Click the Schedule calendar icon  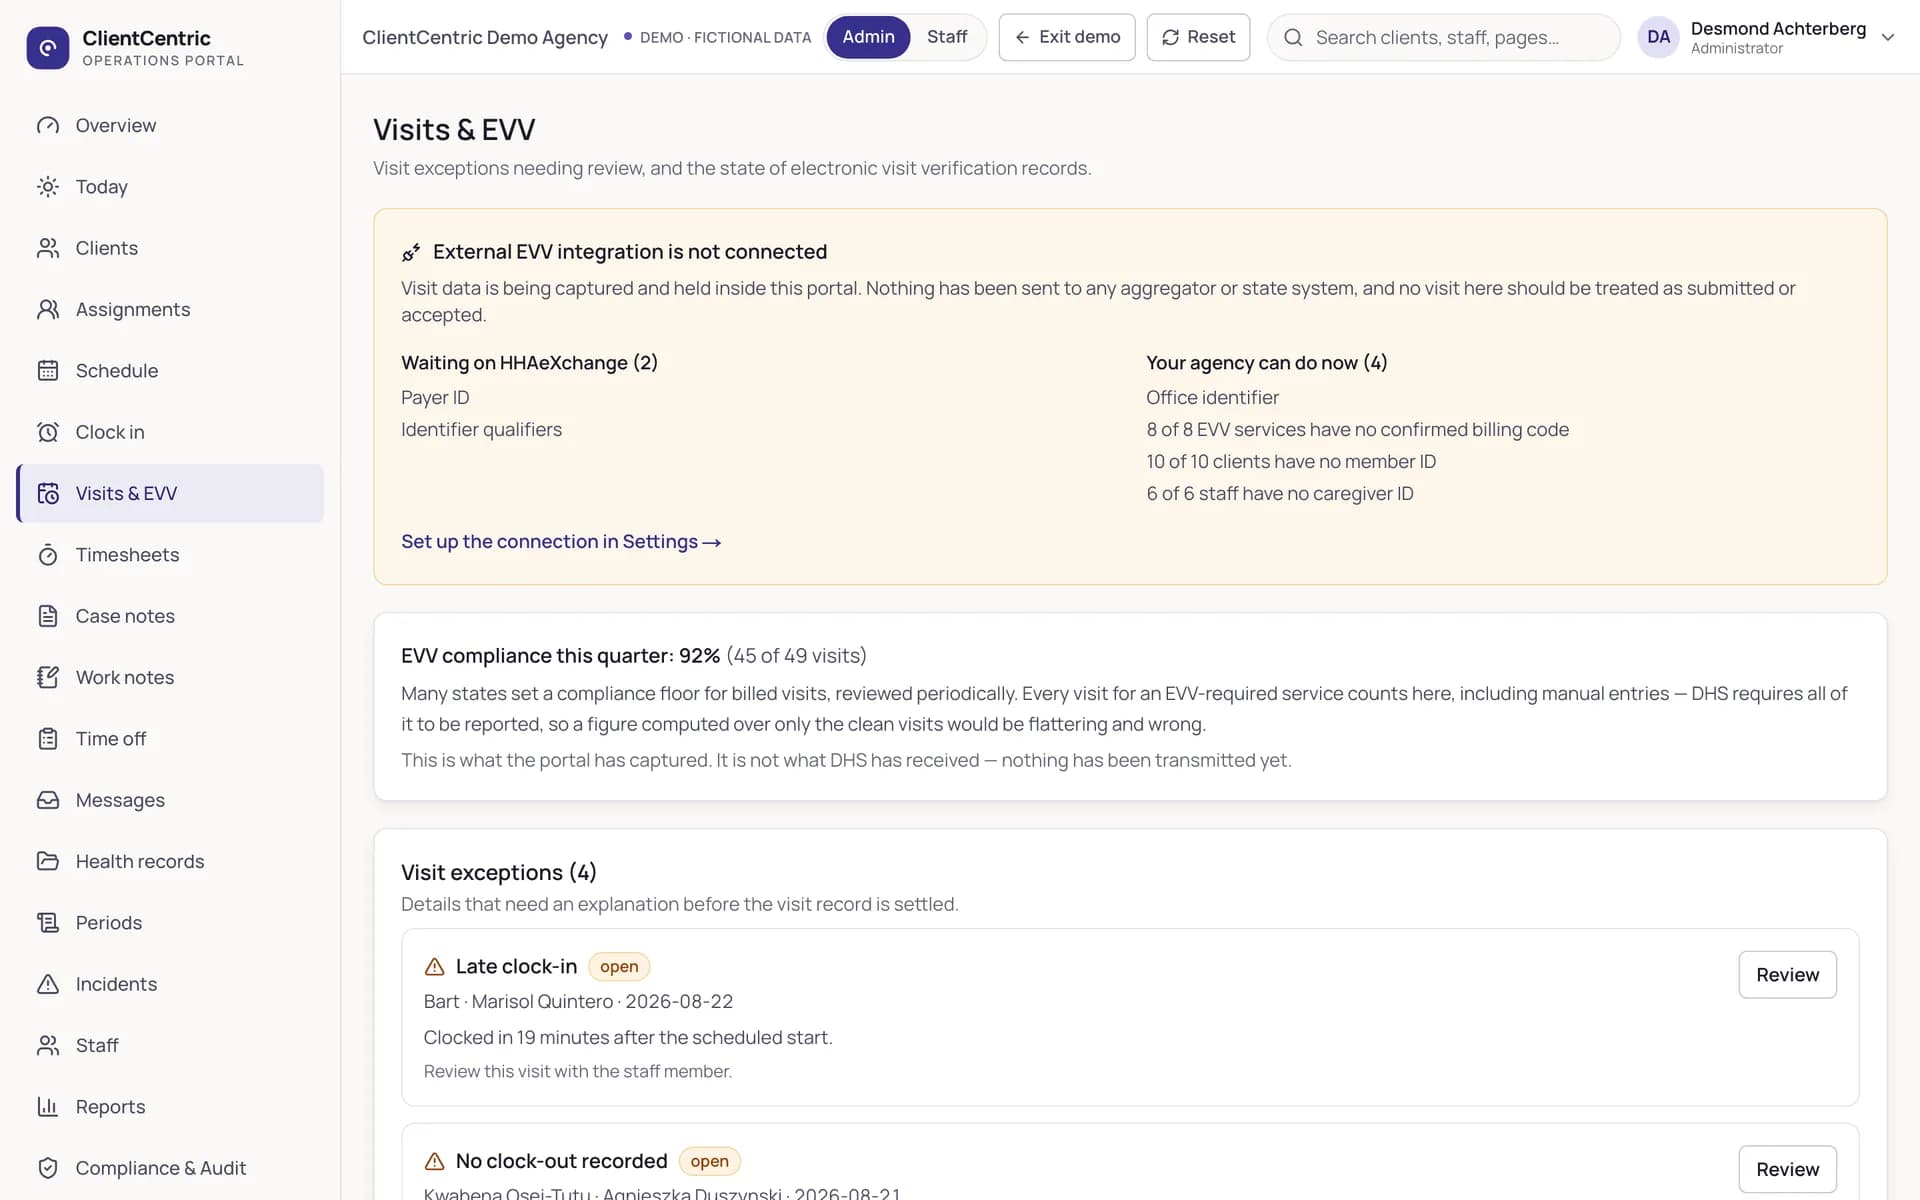tap(48, 371)
